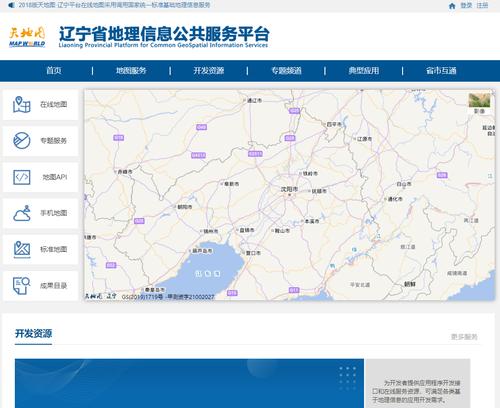Click the 注册 register link
The image size is (500, 408).
pos(482,5)
